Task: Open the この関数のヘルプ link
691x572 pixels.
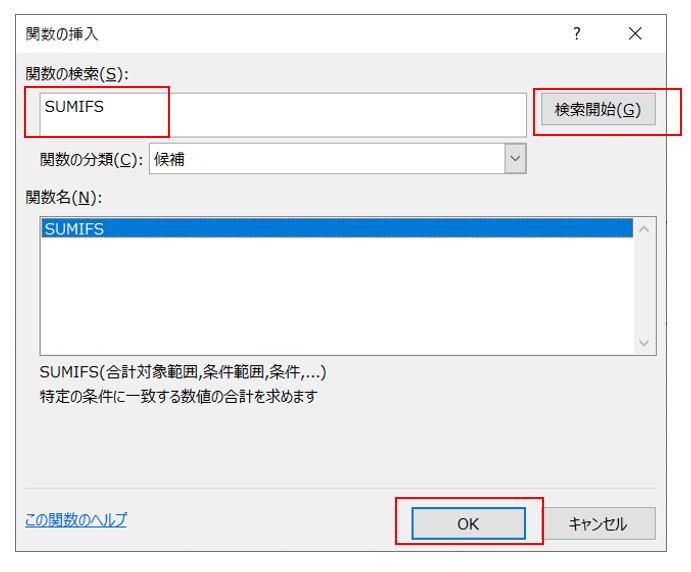Action: pos(76,520)
